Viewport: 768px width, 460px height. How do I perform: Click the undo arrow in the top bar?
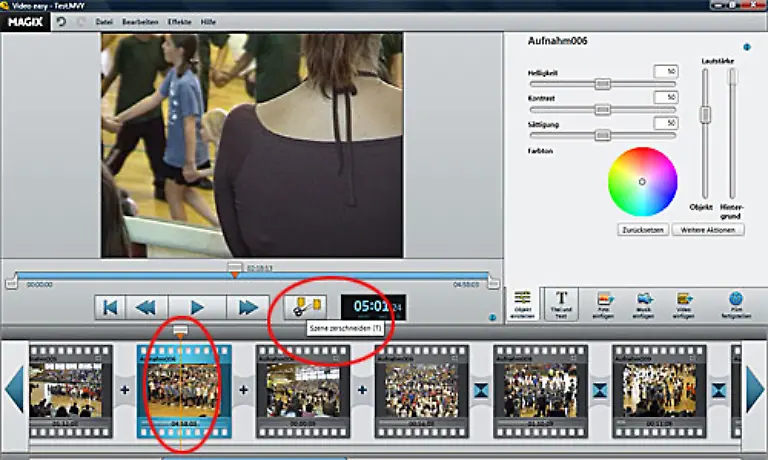pyautogui.click(x=62, y=21)
